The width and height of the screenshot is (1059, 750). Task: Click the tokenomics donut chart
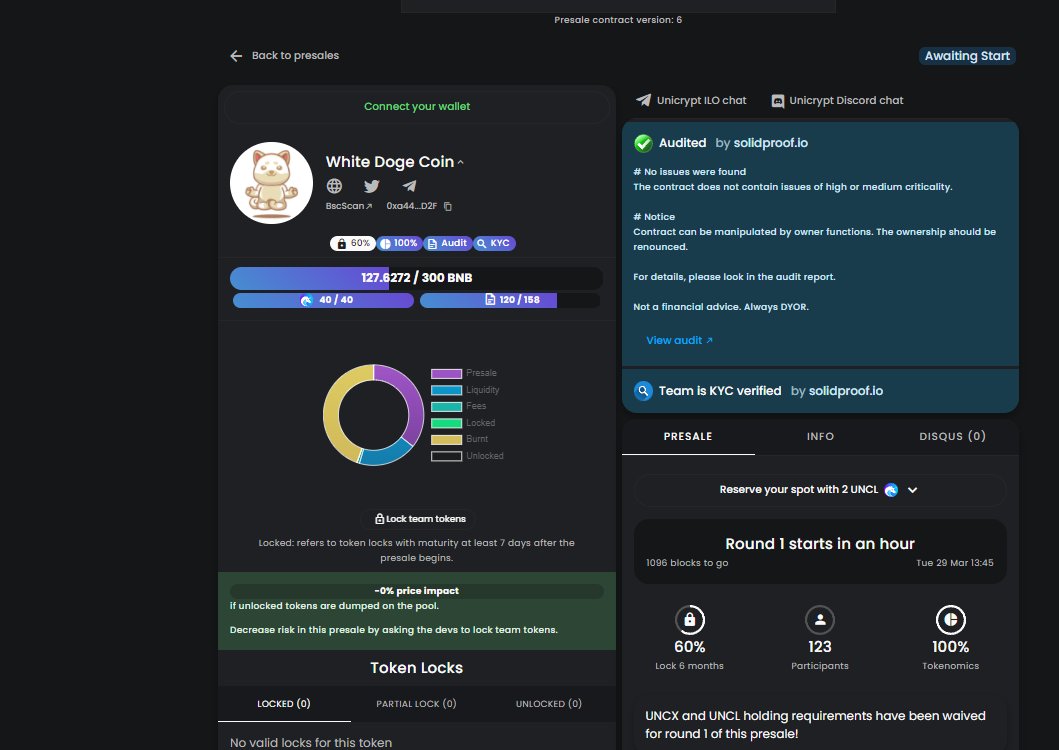(x=373, y=415)
